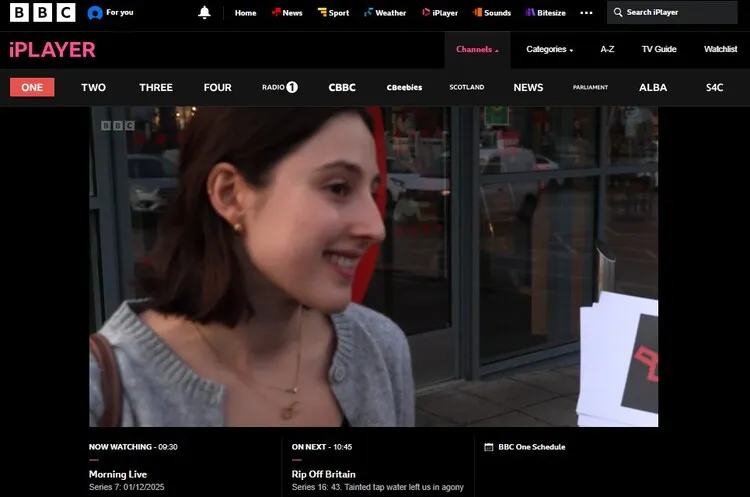Click Series 7: 01/12/2025 text
The height and width of the screenshot is (497, 750).
click(x=126, y=487)
